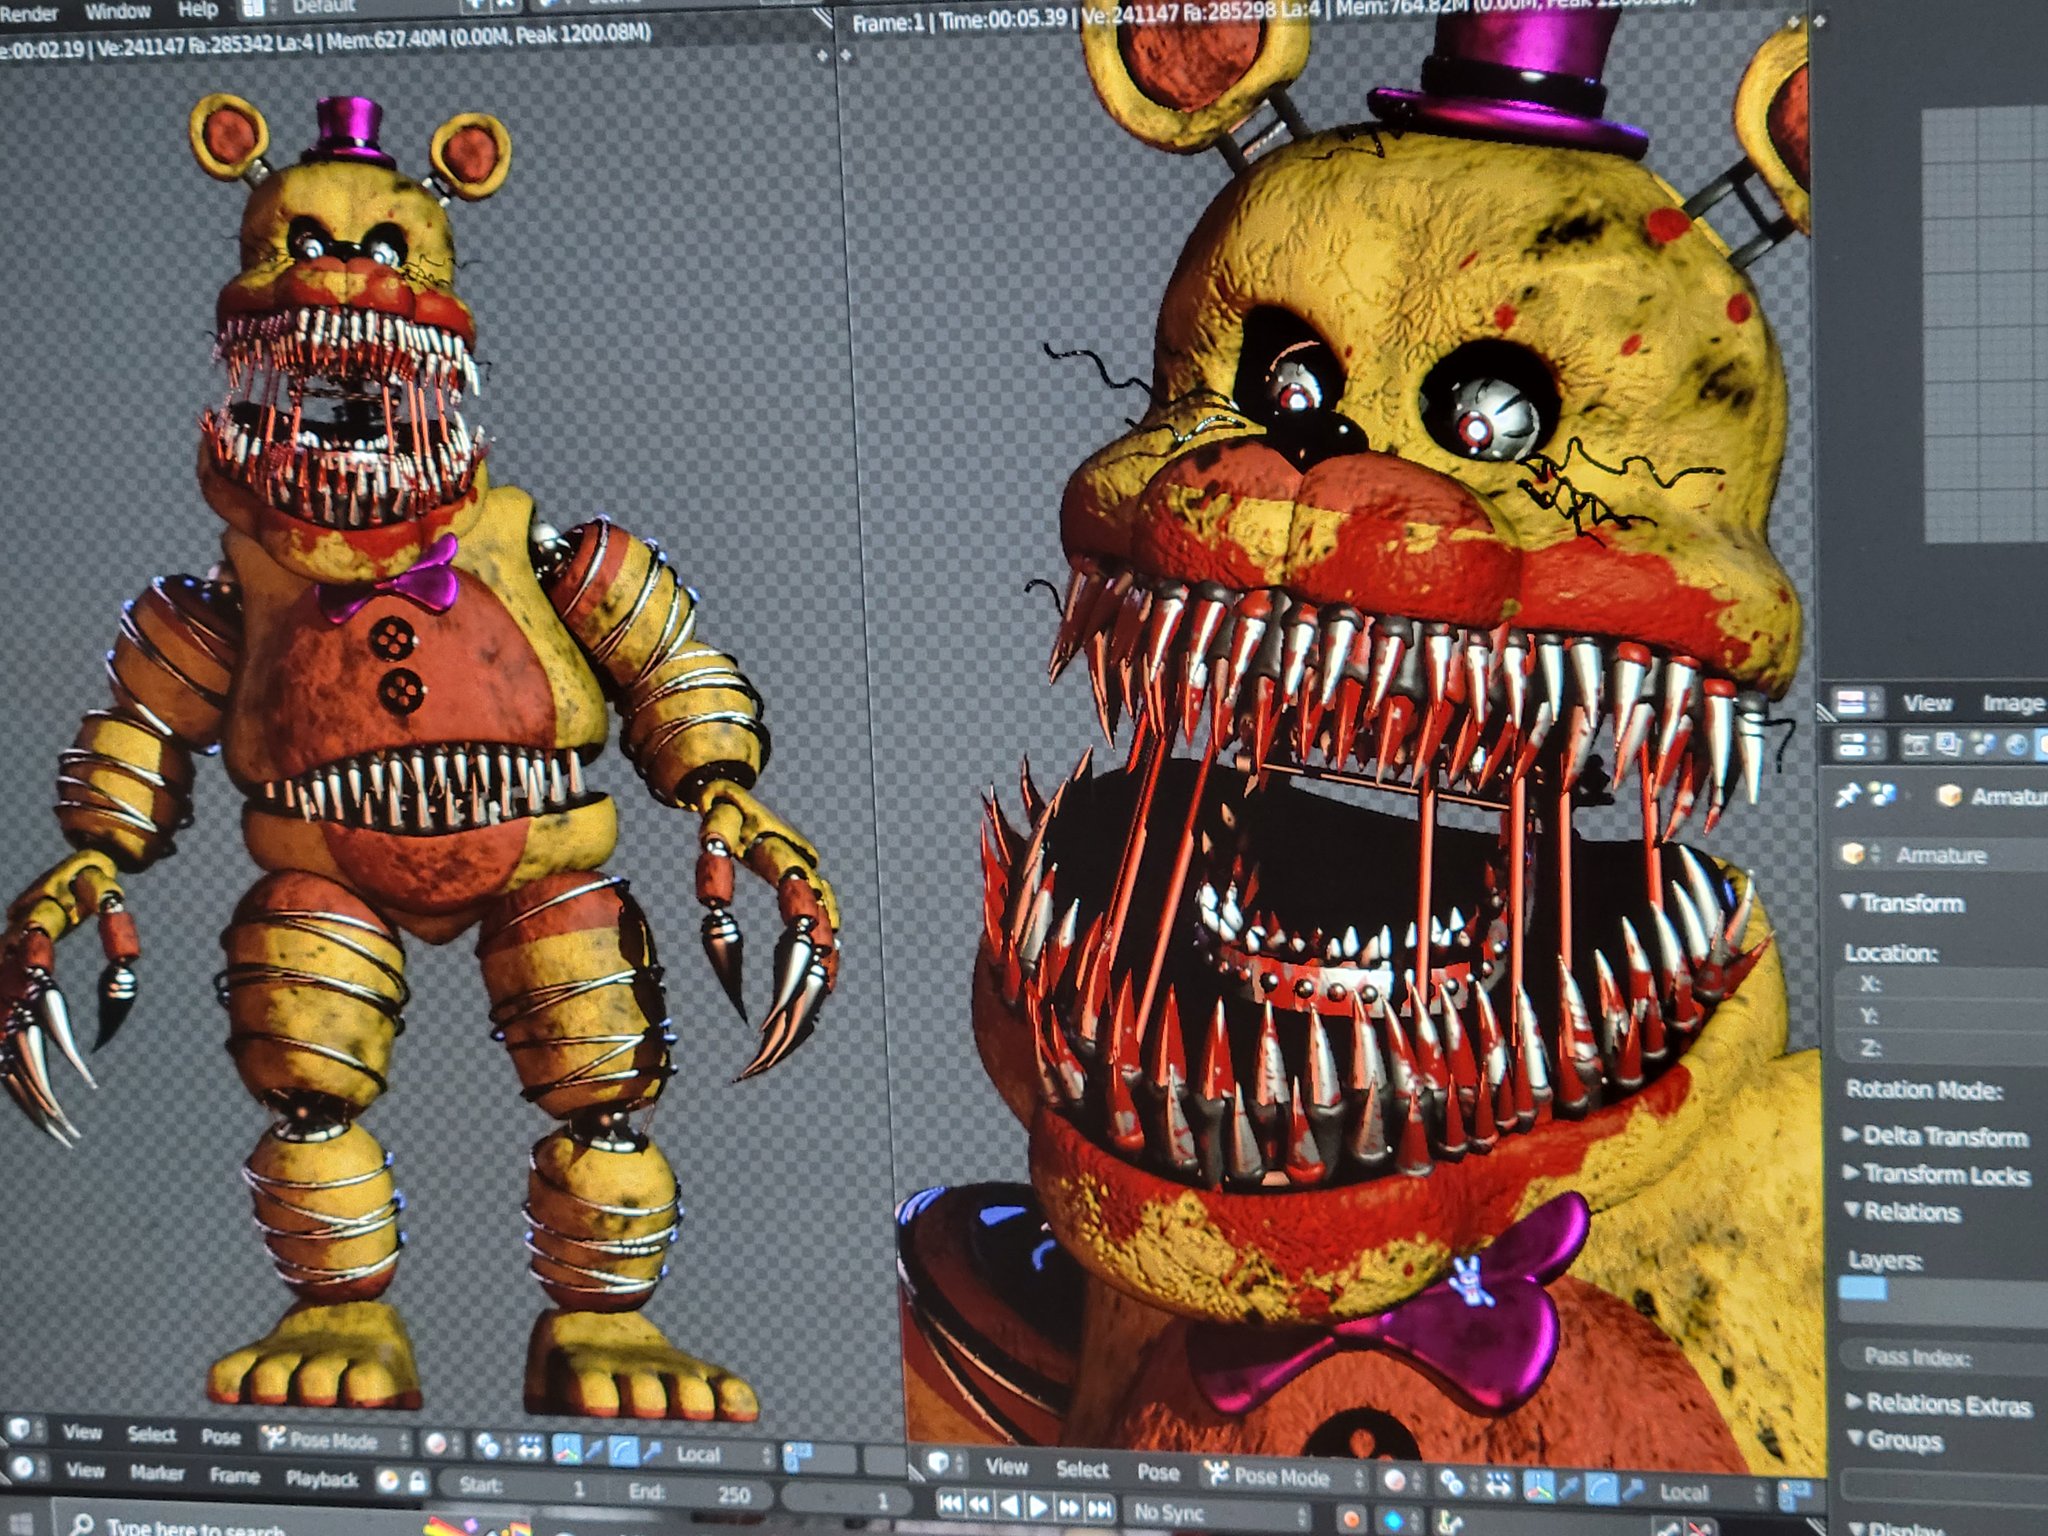Collapse the Transform panel
Screen dimensions: 2048x1536
pyautogui.click(x=1904, y=903)
